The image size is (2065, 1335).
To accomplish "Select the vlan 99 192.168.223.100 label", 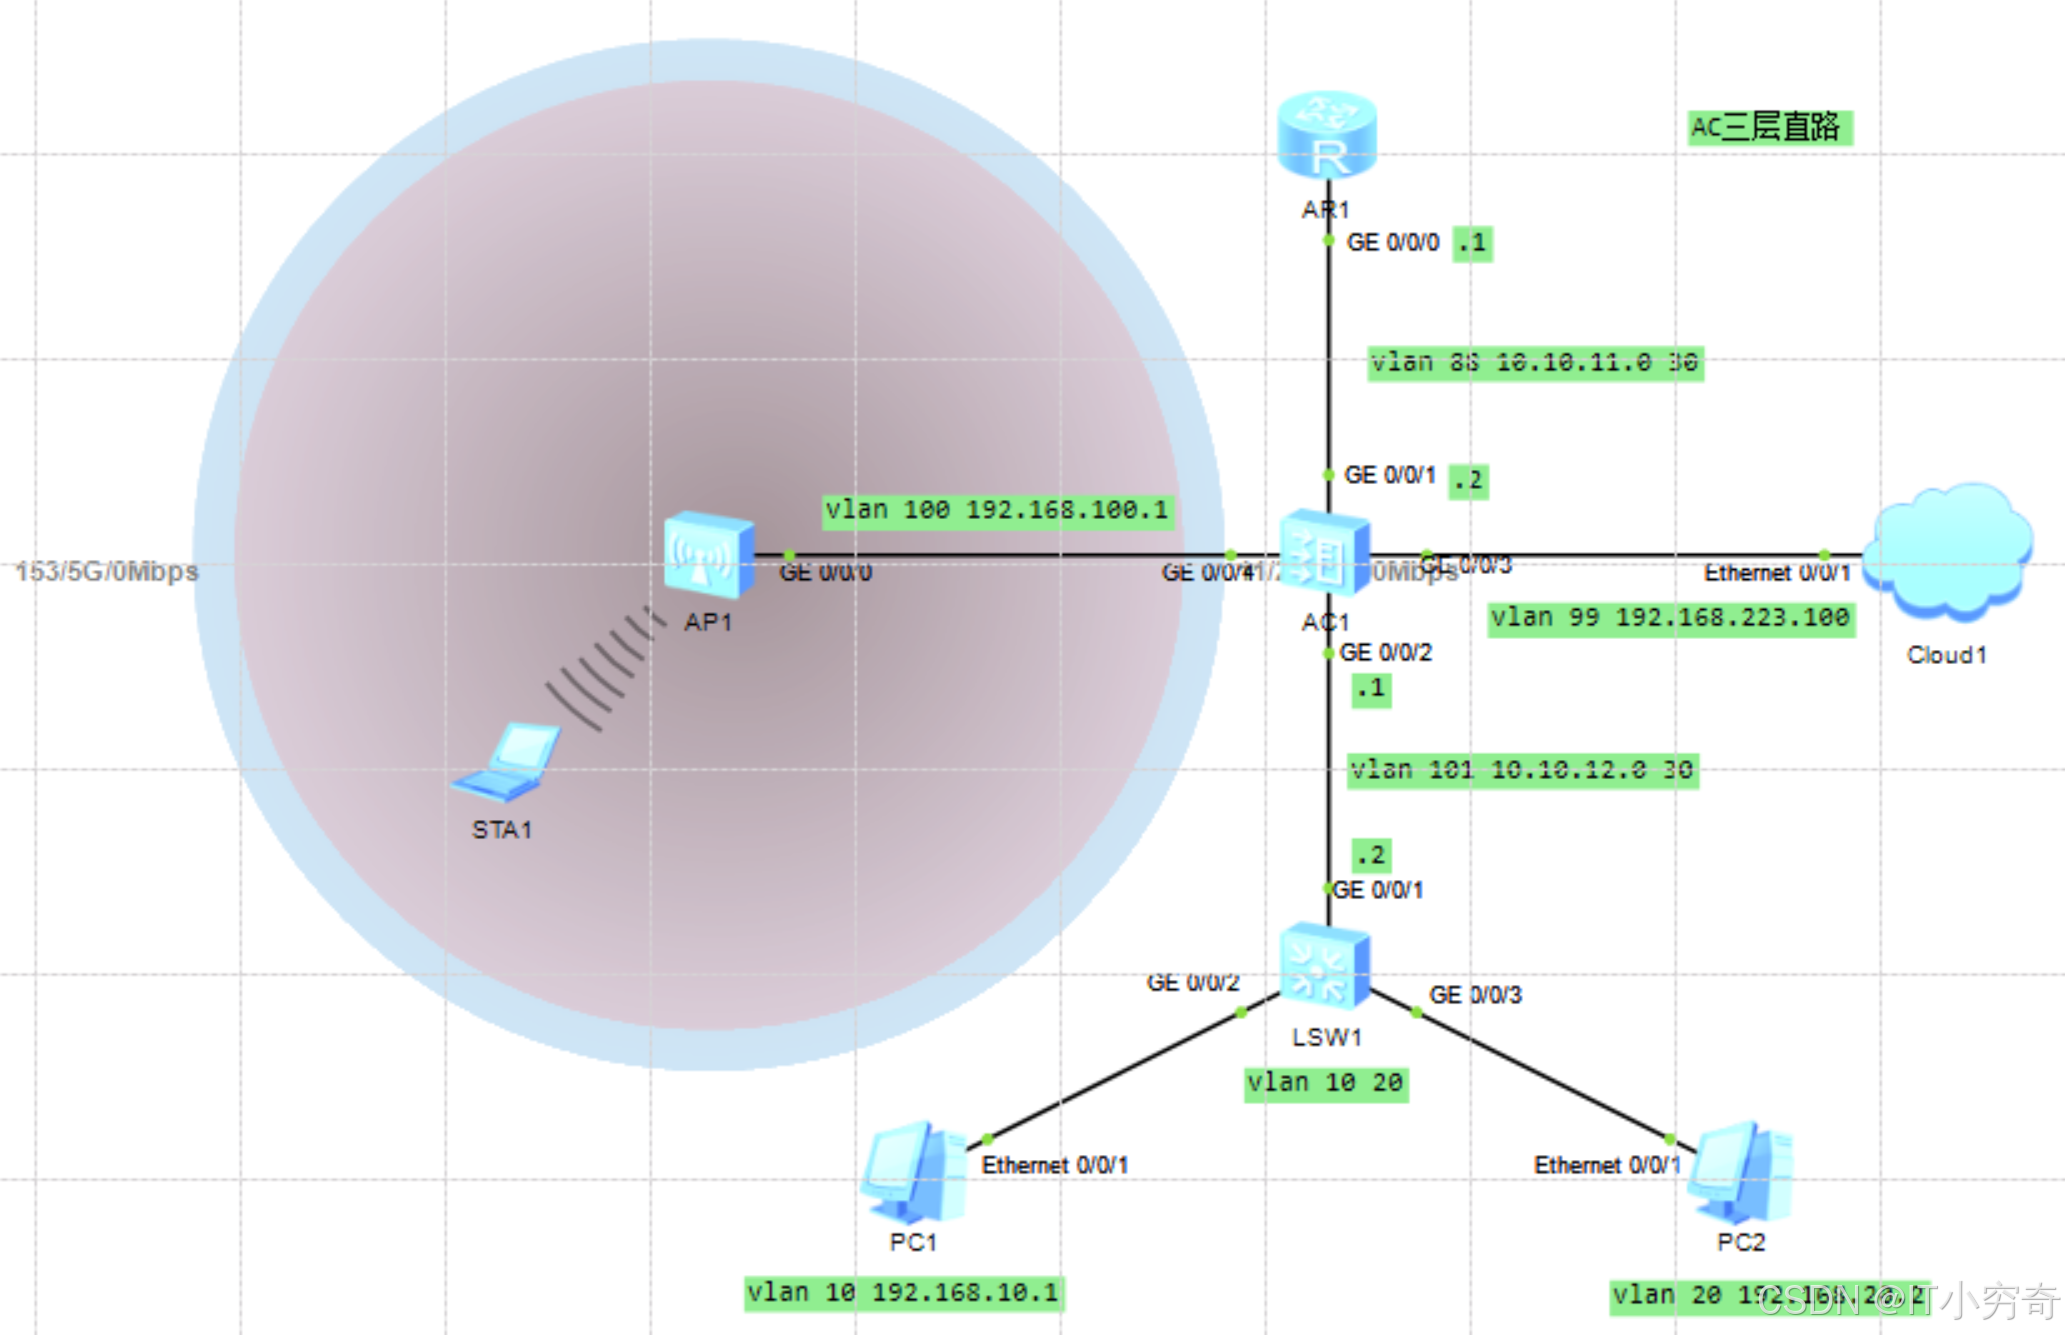I will [x=1670, y=618].
